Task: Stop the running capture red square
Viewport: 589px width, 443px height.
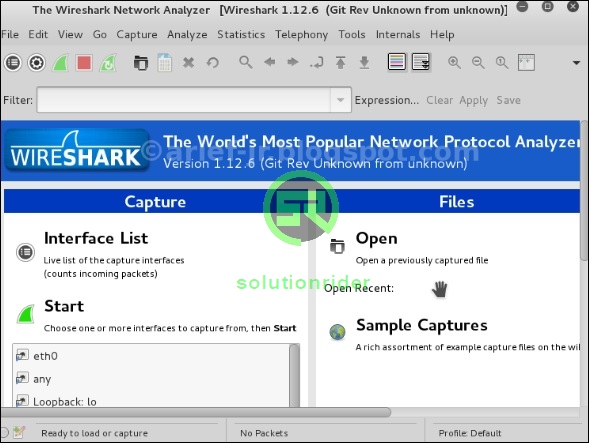Action: [x=84, y=62]
